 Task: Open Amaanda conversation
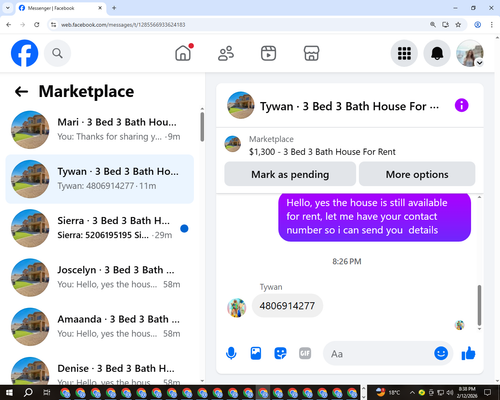(100, 327)
